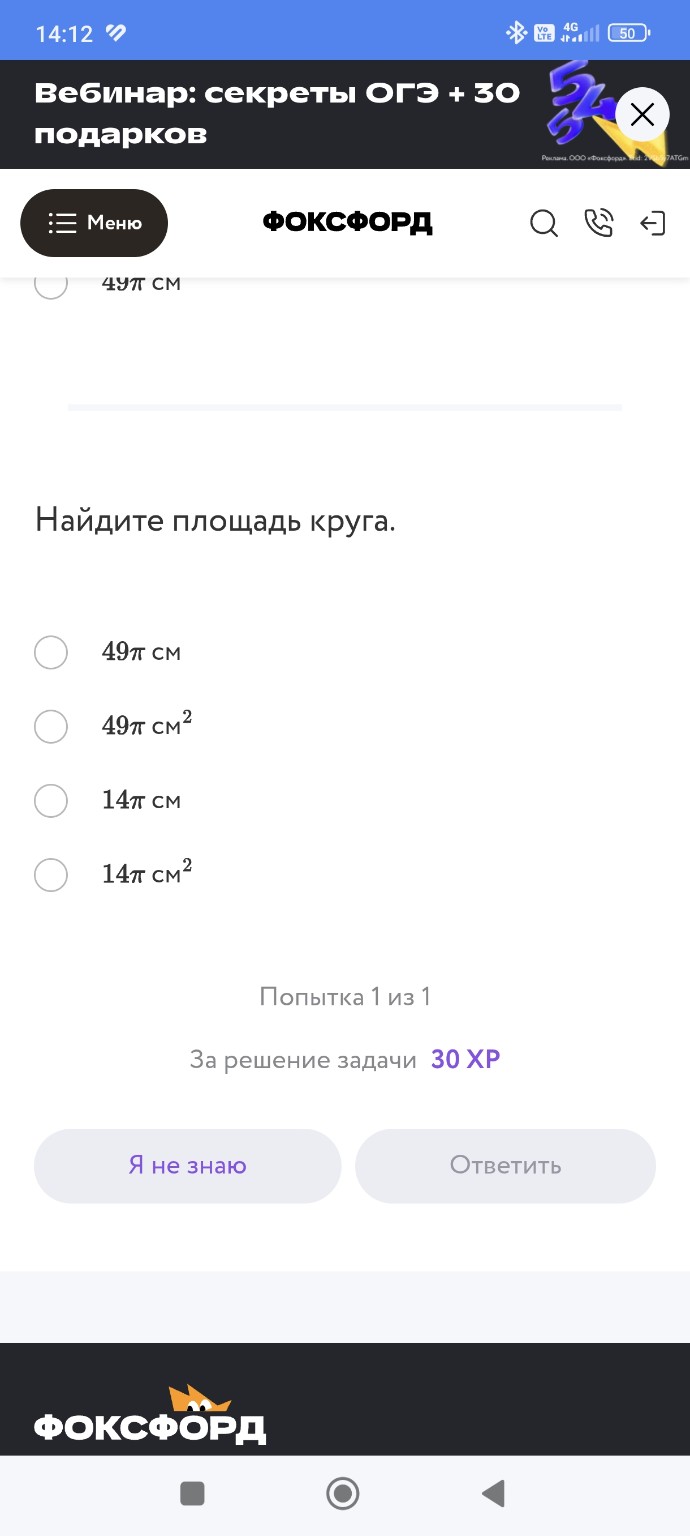Image resolution: width=690 pixels, height=1536 pixels.
Task: Click the Я не знаю button
Action: tap(187, 1165)
